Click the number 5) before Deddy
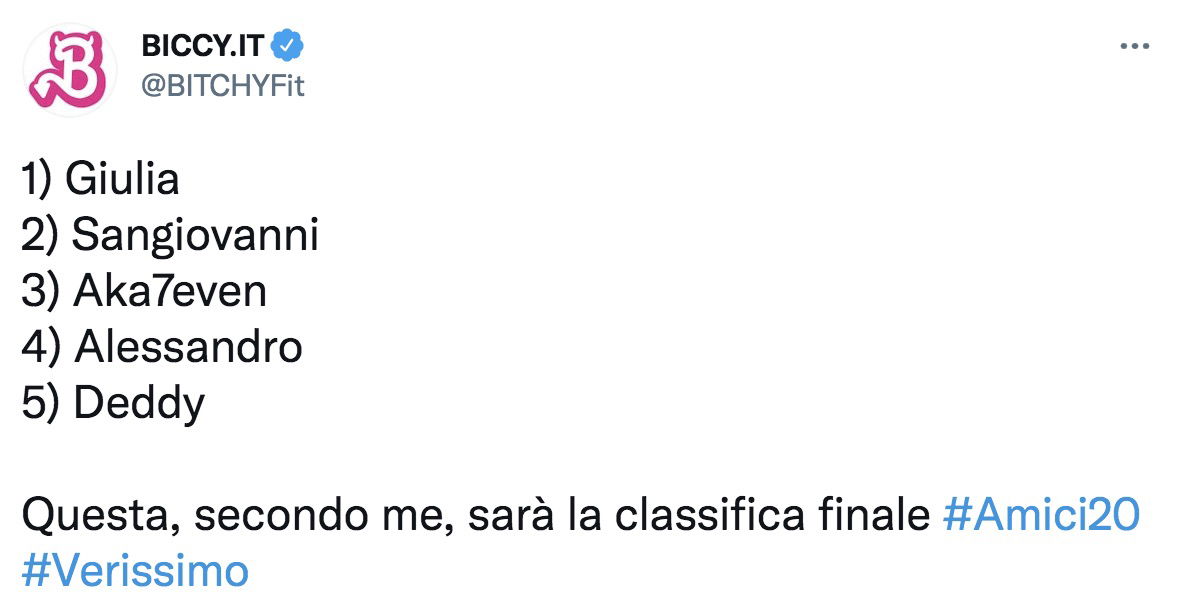This screenshot has width=1178, height=608. [40, 404]
